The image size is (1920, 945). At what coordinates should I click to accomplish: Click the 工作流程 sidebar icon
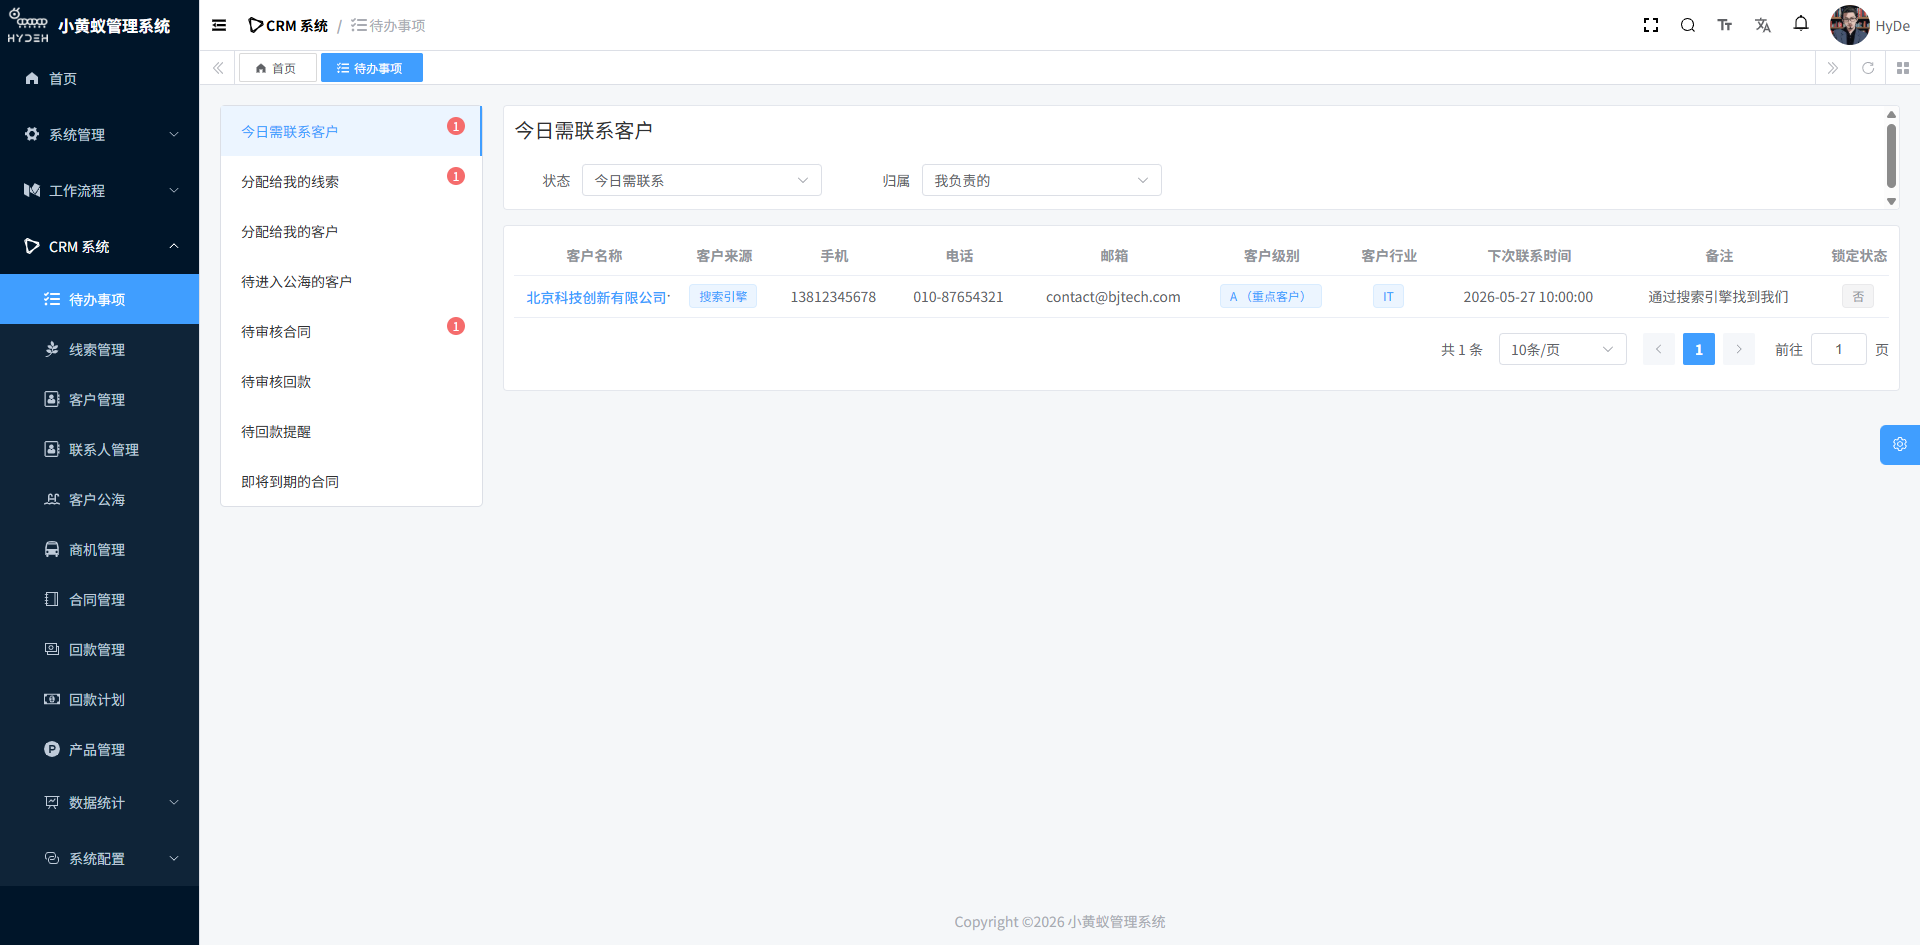click(x=32, y=190)
